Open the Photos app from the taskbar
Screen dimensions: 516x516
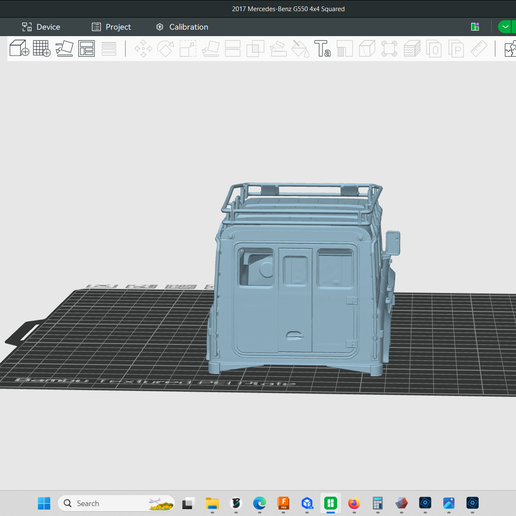click(x=449, y=503)
